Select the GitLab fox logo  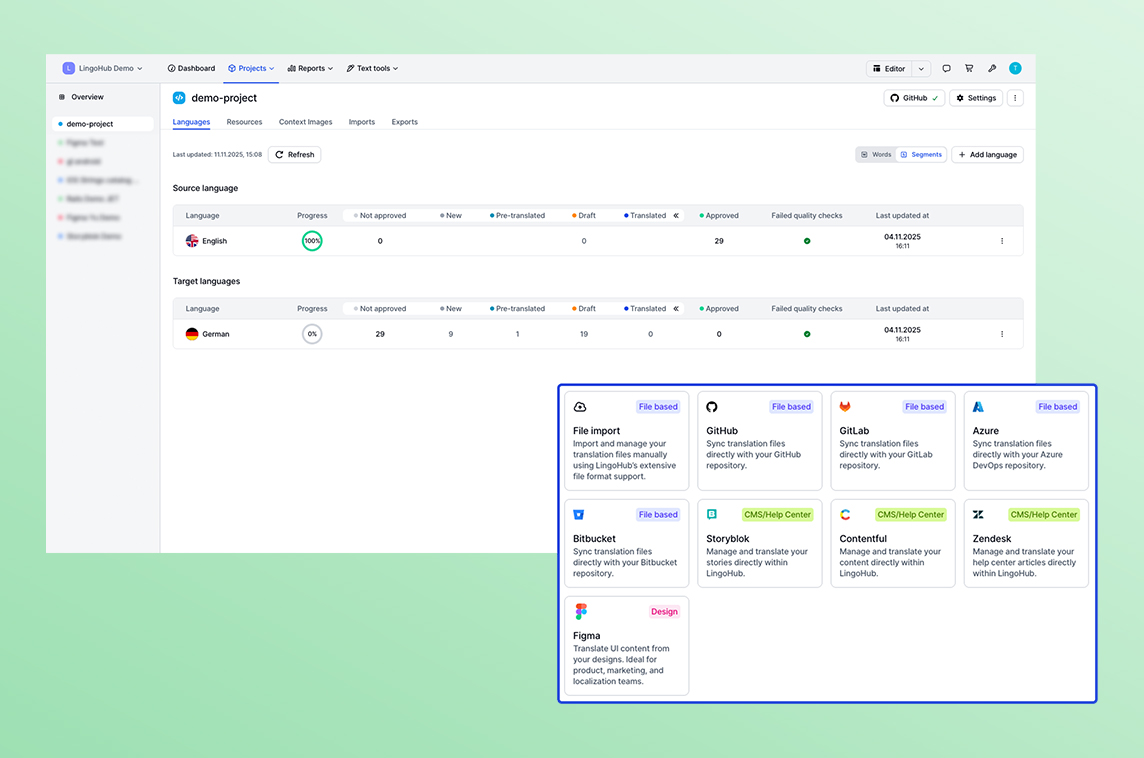coord(845,407)
